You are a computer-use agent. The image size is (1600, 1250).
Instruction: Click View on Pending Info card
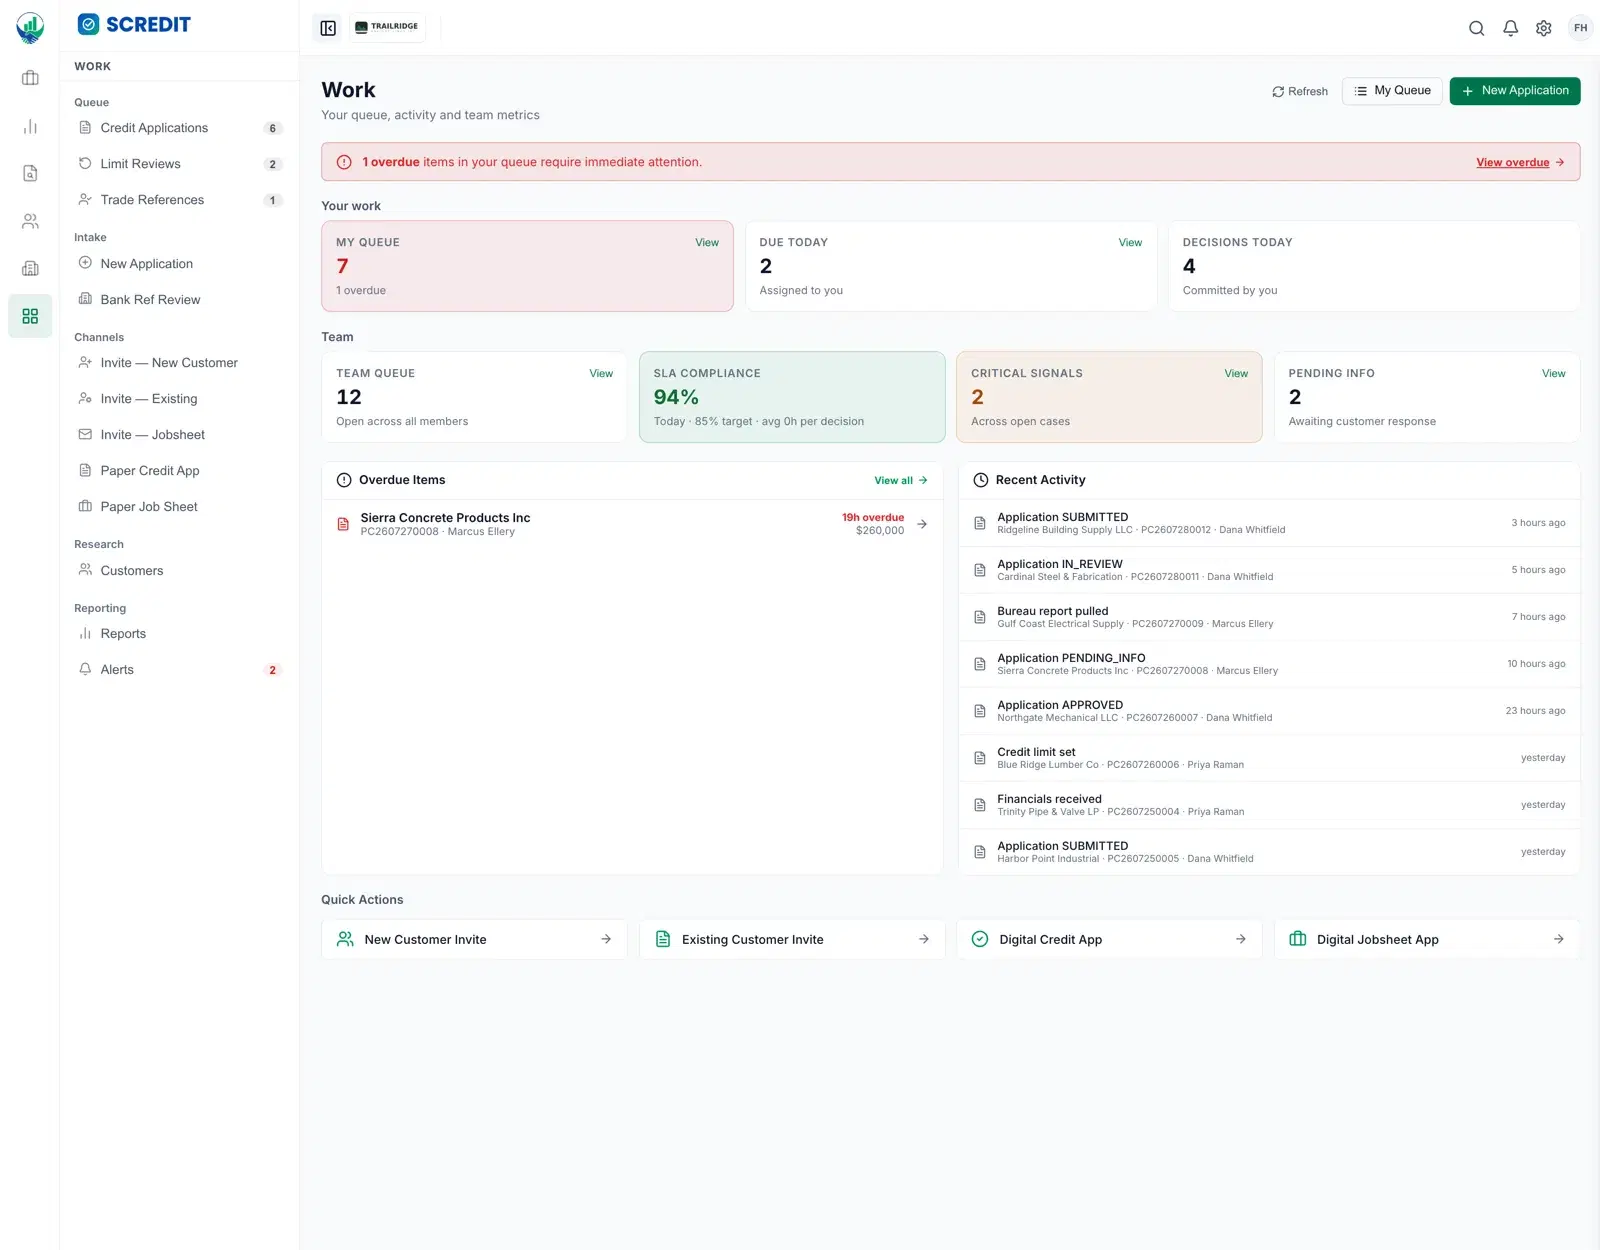tap(1553, 374)
